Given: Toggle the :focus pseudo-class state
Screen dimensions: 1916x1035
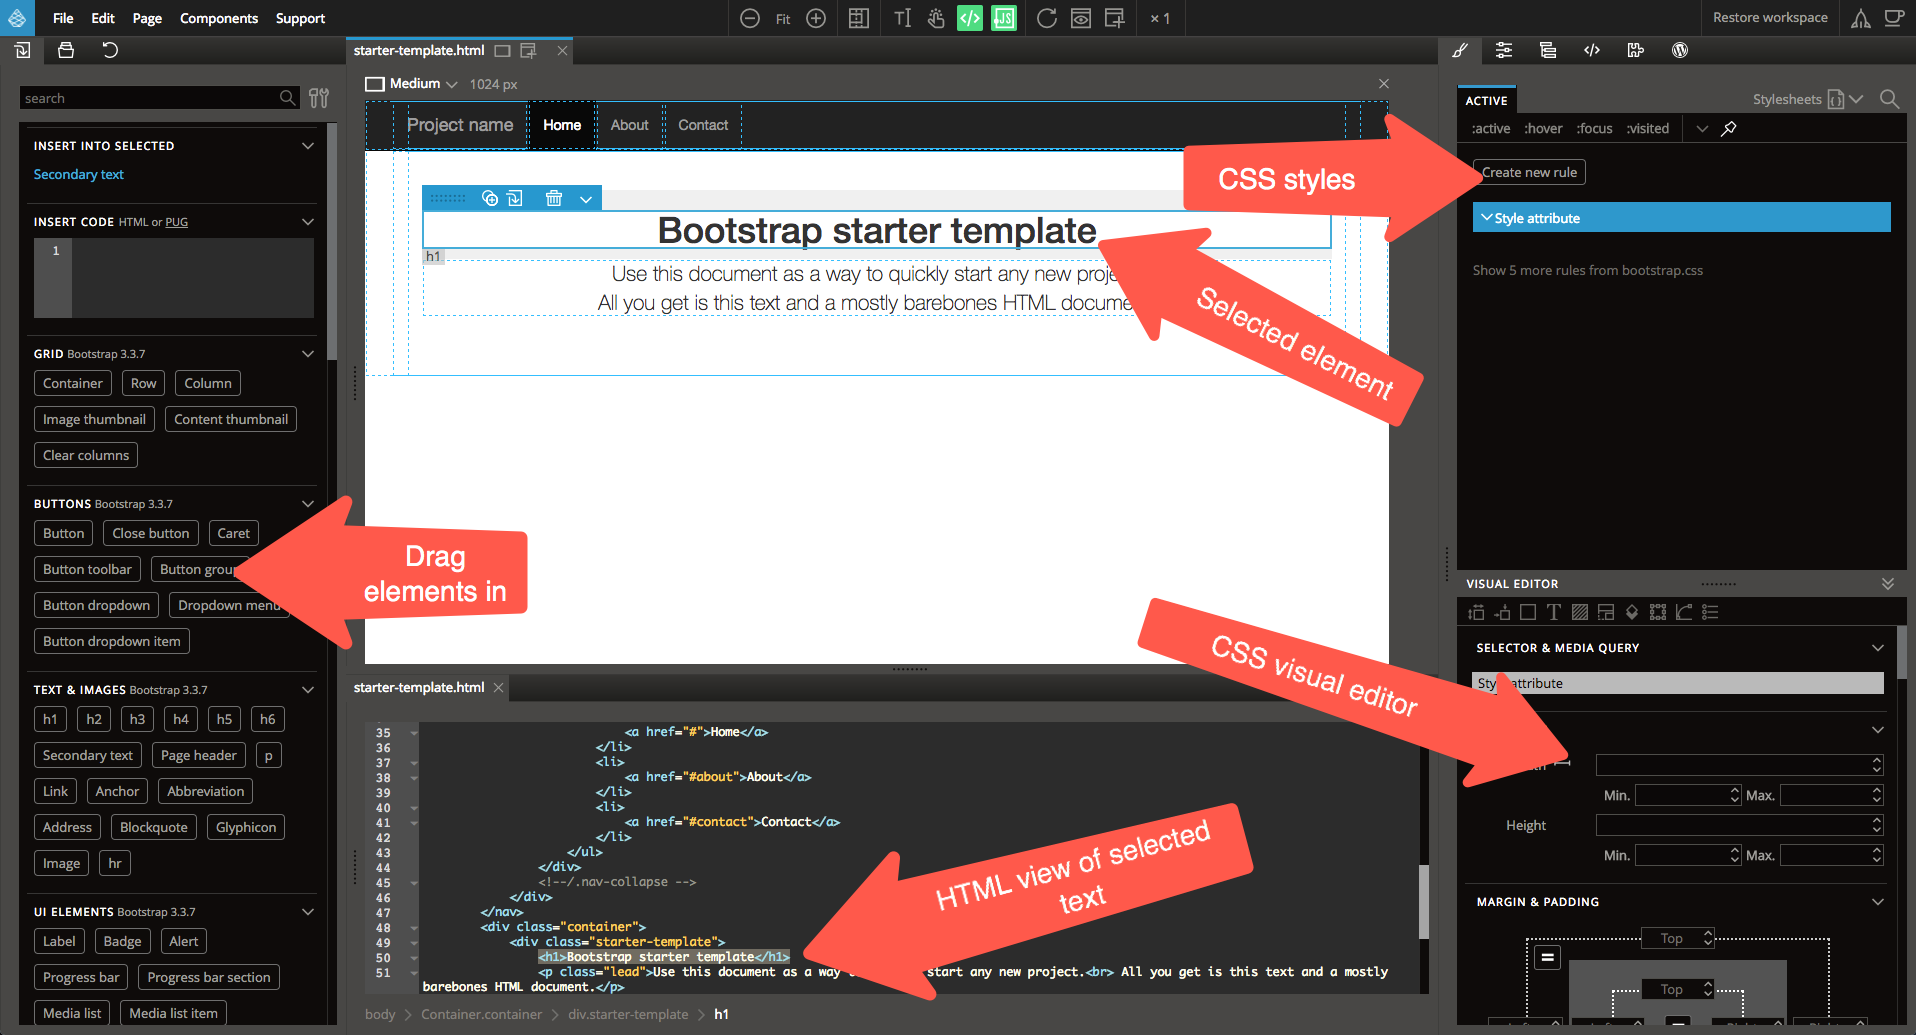Looking at the screenshot, I should point(1594,128).
